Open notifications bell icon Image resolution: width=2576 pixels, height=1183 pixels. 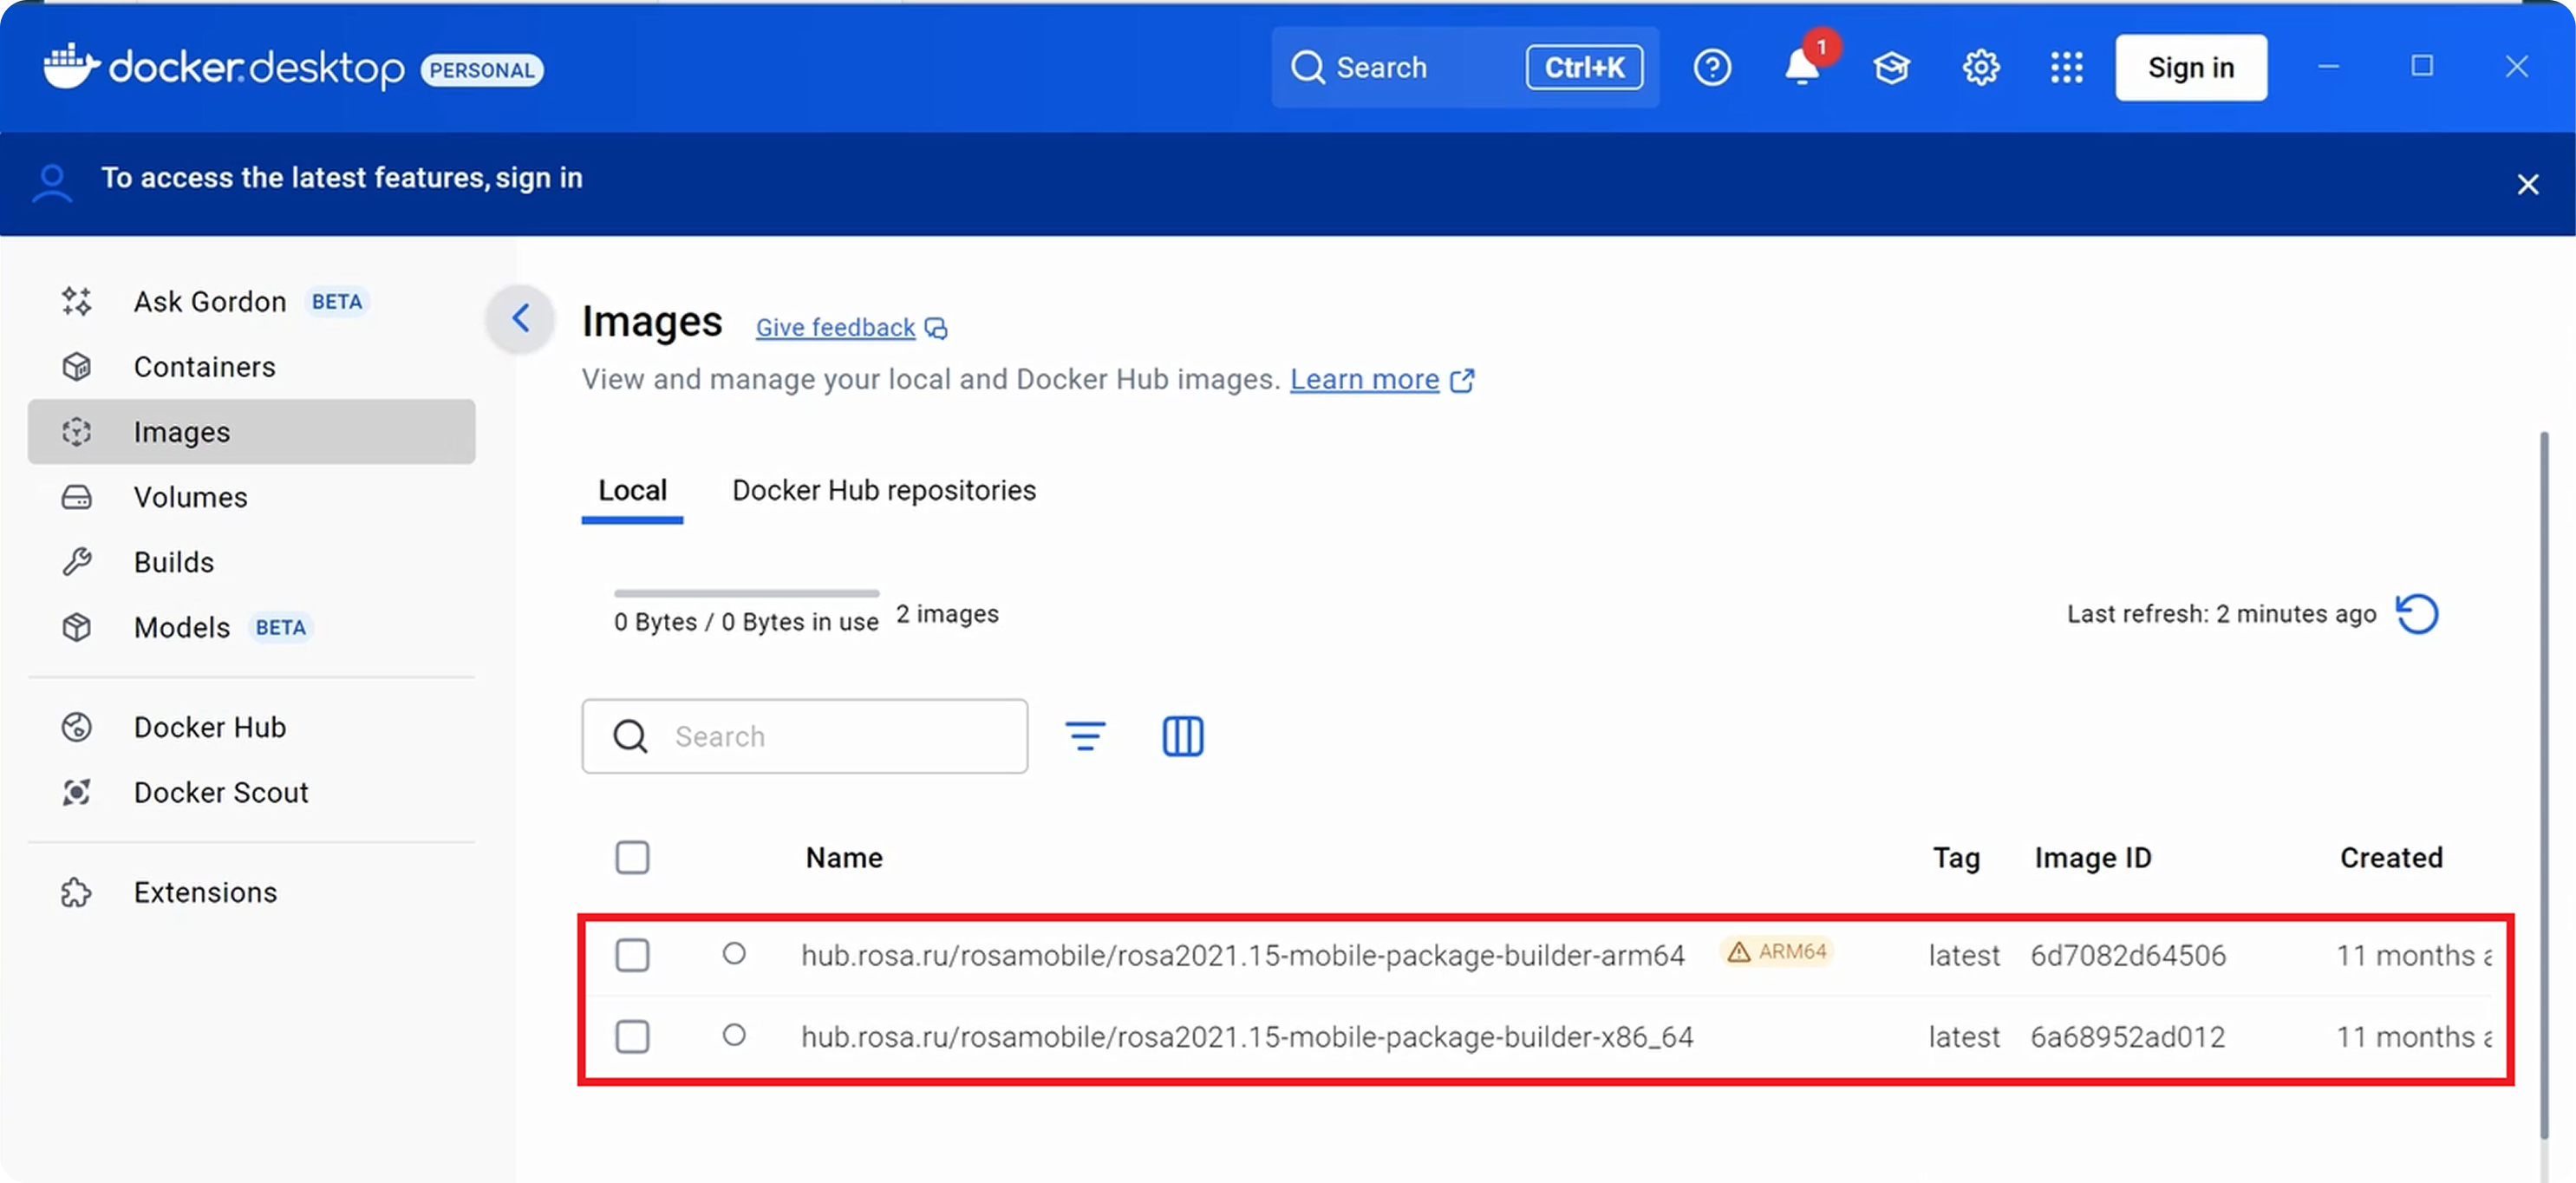1802,67
